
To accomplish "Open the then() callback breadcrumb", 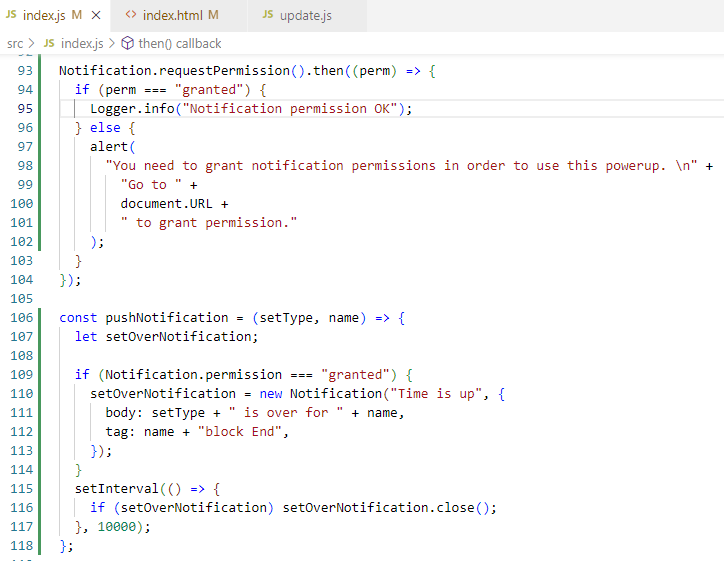I will [180, 43].
